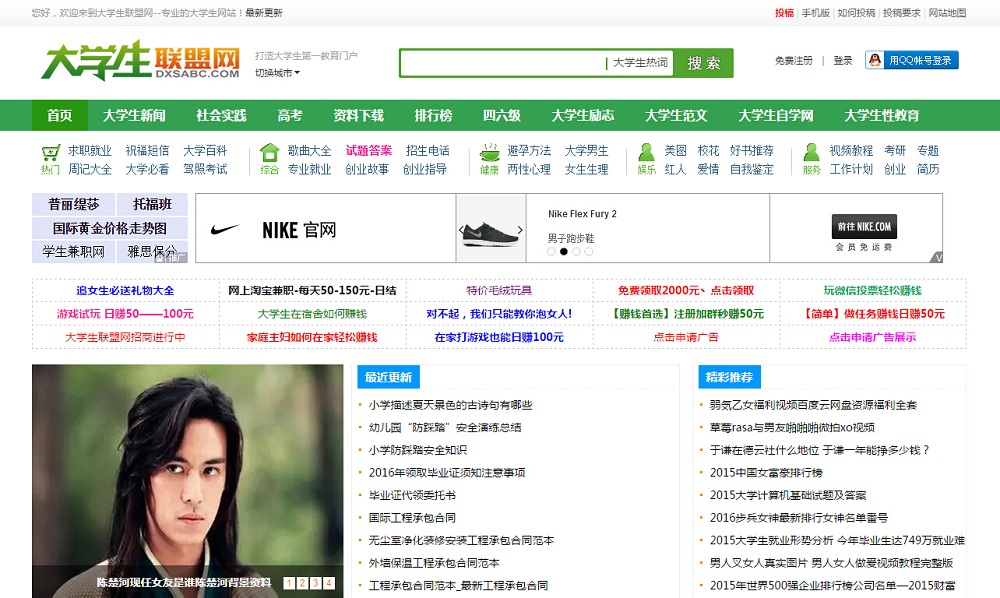The image size is (1000, 598).
Task: Click the Nike ad right arrow
Action: pyautogui.click(x=520, y=230)
